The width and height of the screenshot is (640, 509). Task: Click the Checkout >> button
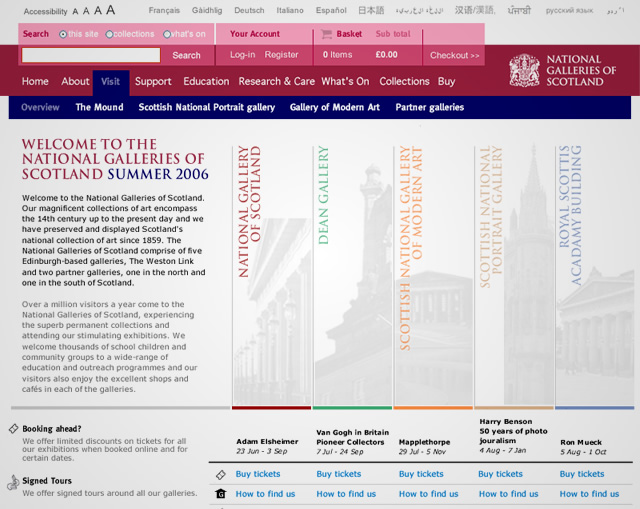[x=454, y=56]
